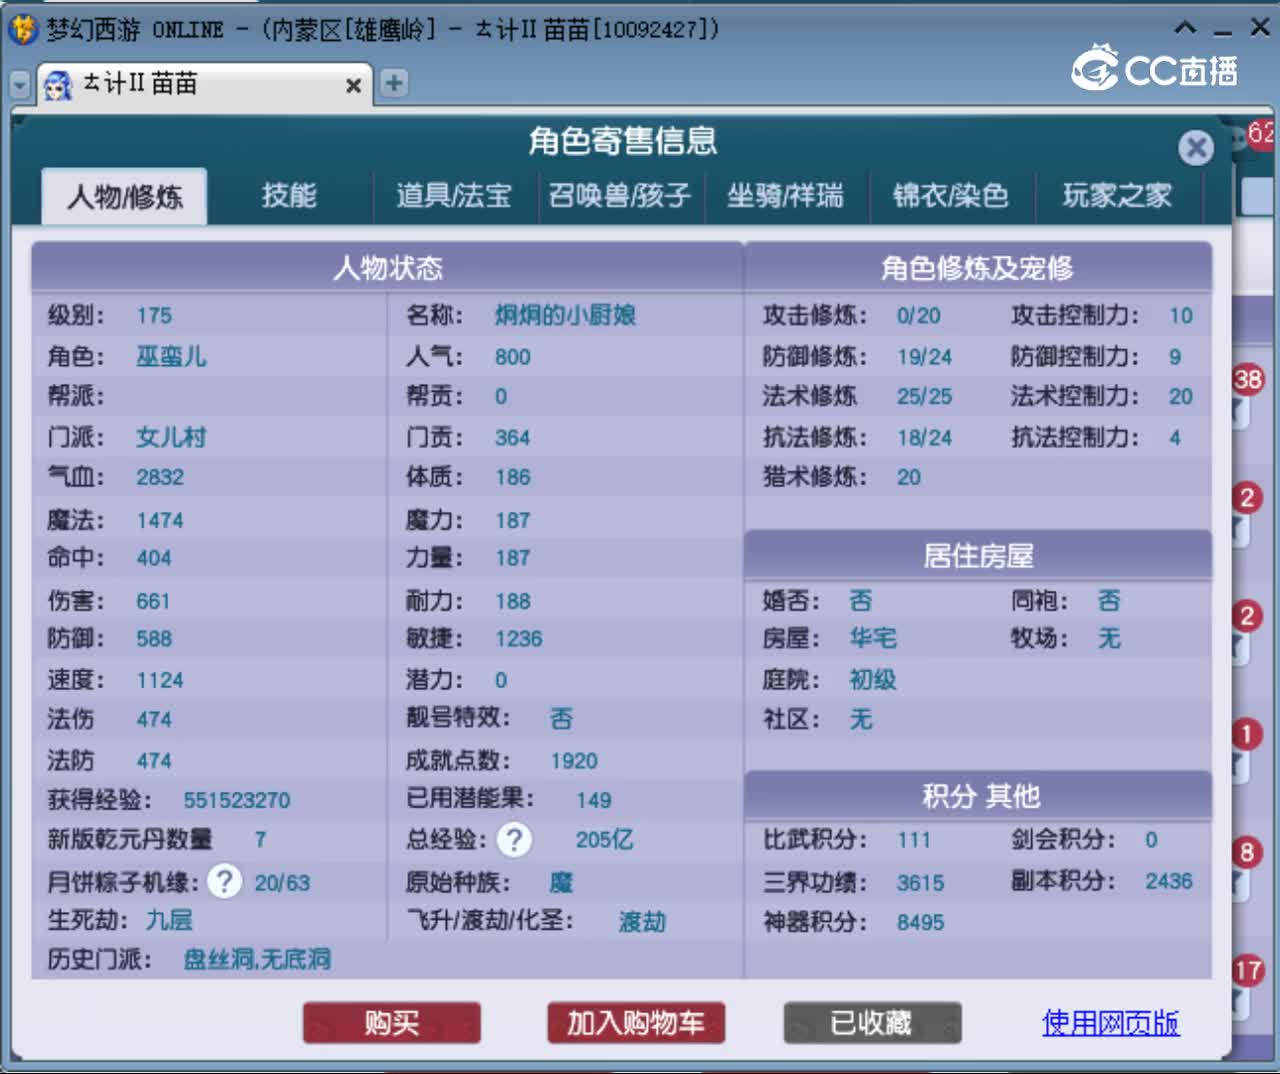
Task: Click the 加入购物车 cart button
Action: (635, 1023)
